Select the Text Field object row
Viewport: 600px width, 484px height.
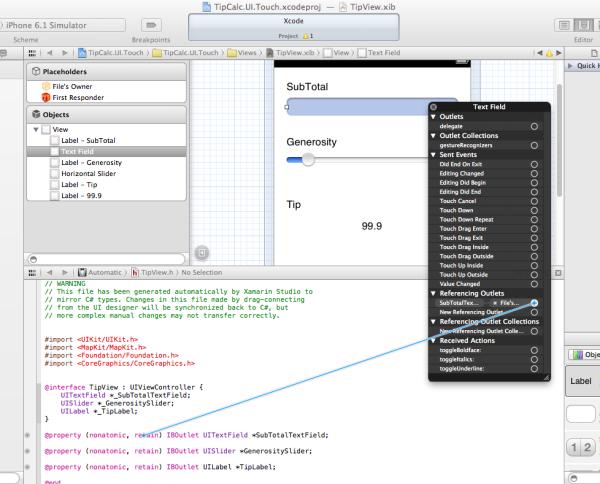[106, 152]
